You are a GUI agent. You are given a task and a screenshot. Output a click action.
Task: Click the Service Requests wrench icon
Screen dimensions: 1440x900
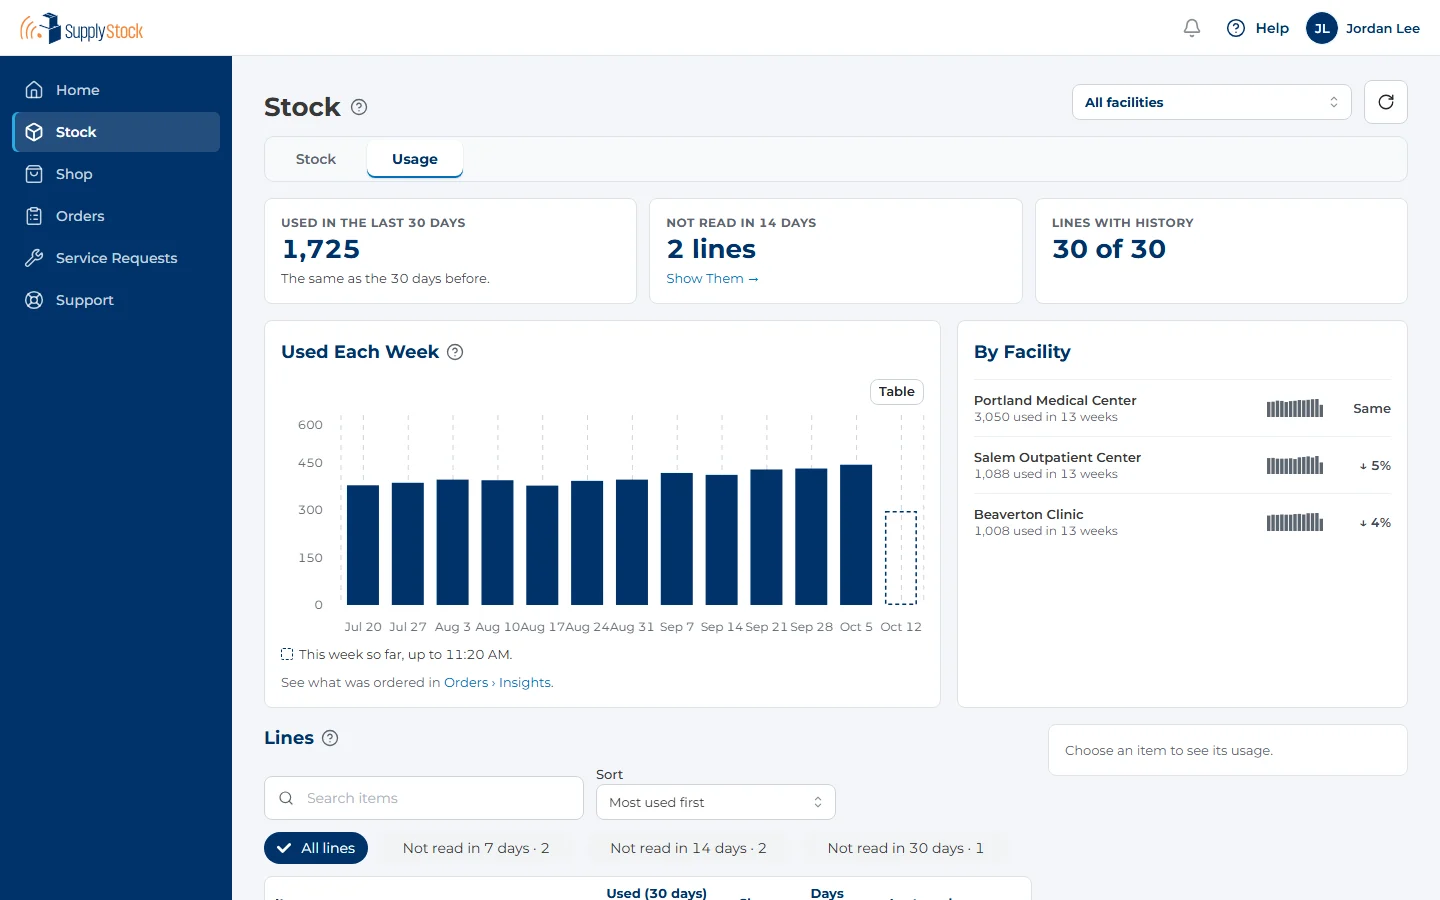click(x=34, y=258)
